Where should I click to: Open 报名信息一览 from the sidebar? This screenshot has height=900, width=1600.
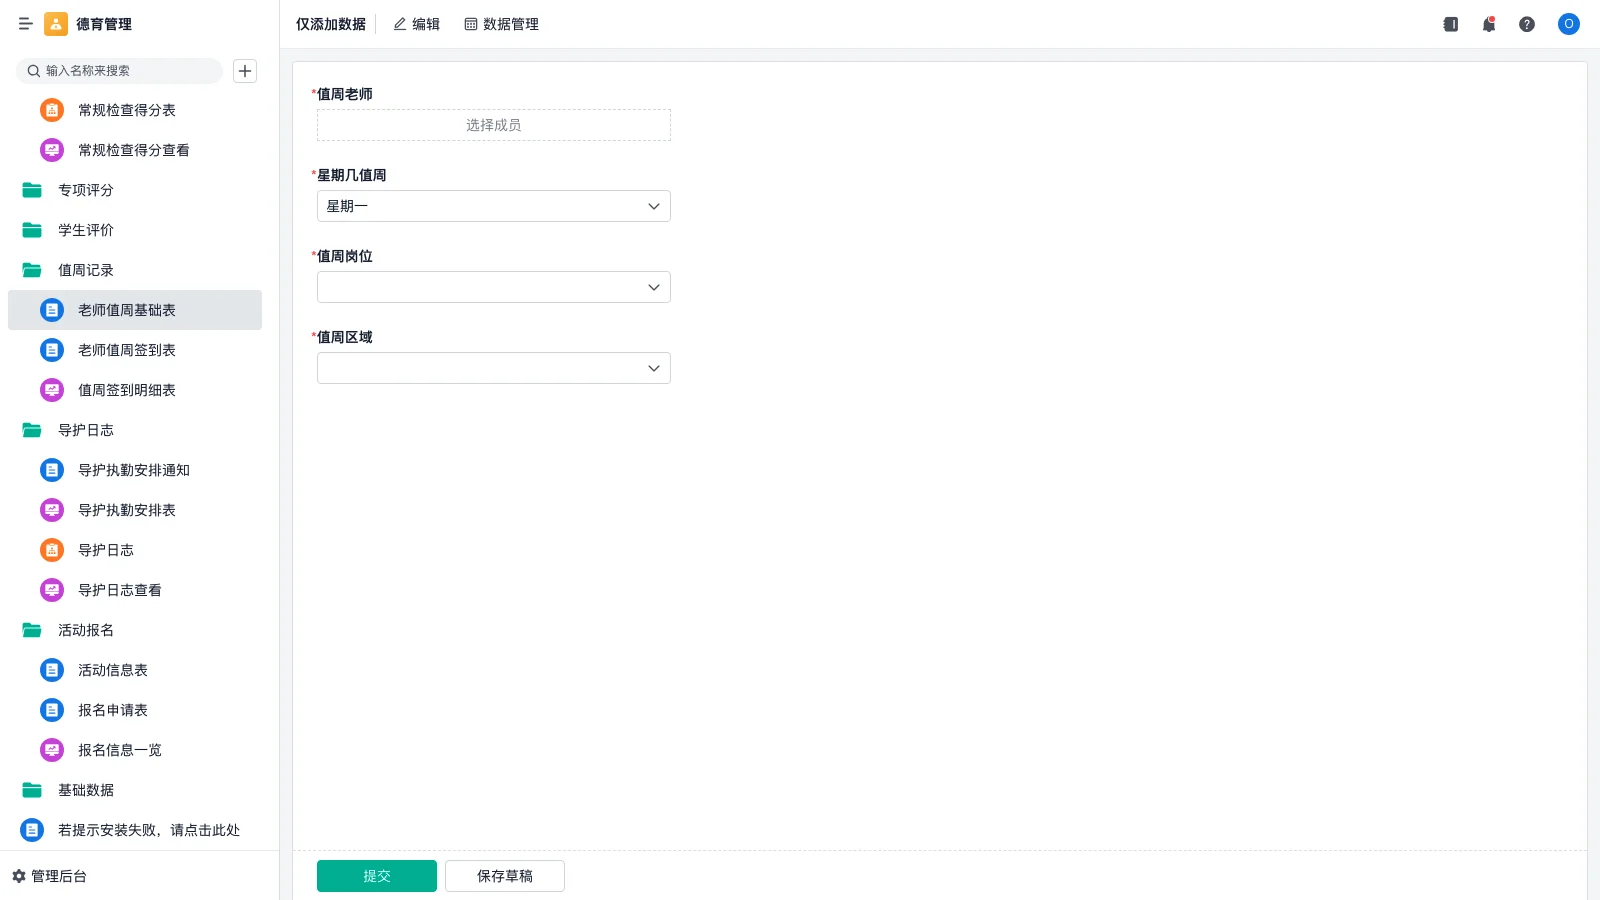point(119,750)
